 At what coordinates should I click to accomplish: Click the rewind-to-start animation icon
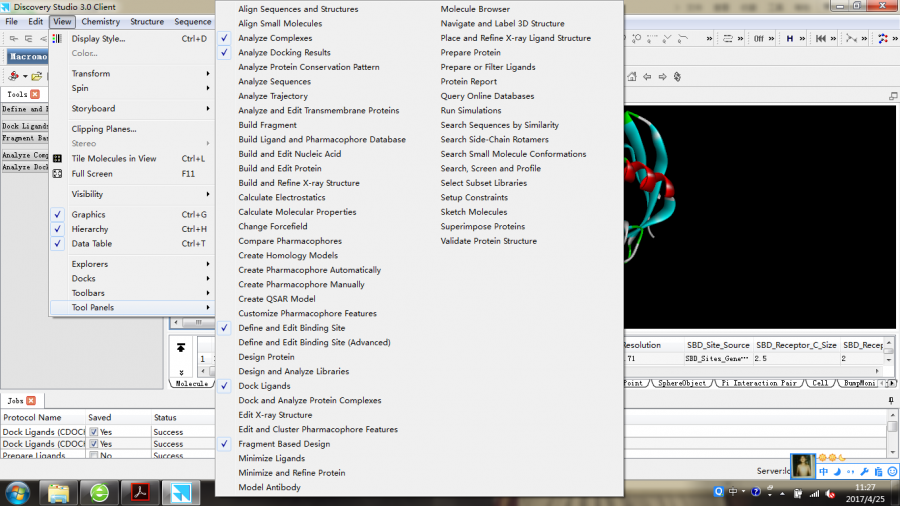(x=821, y=38)
